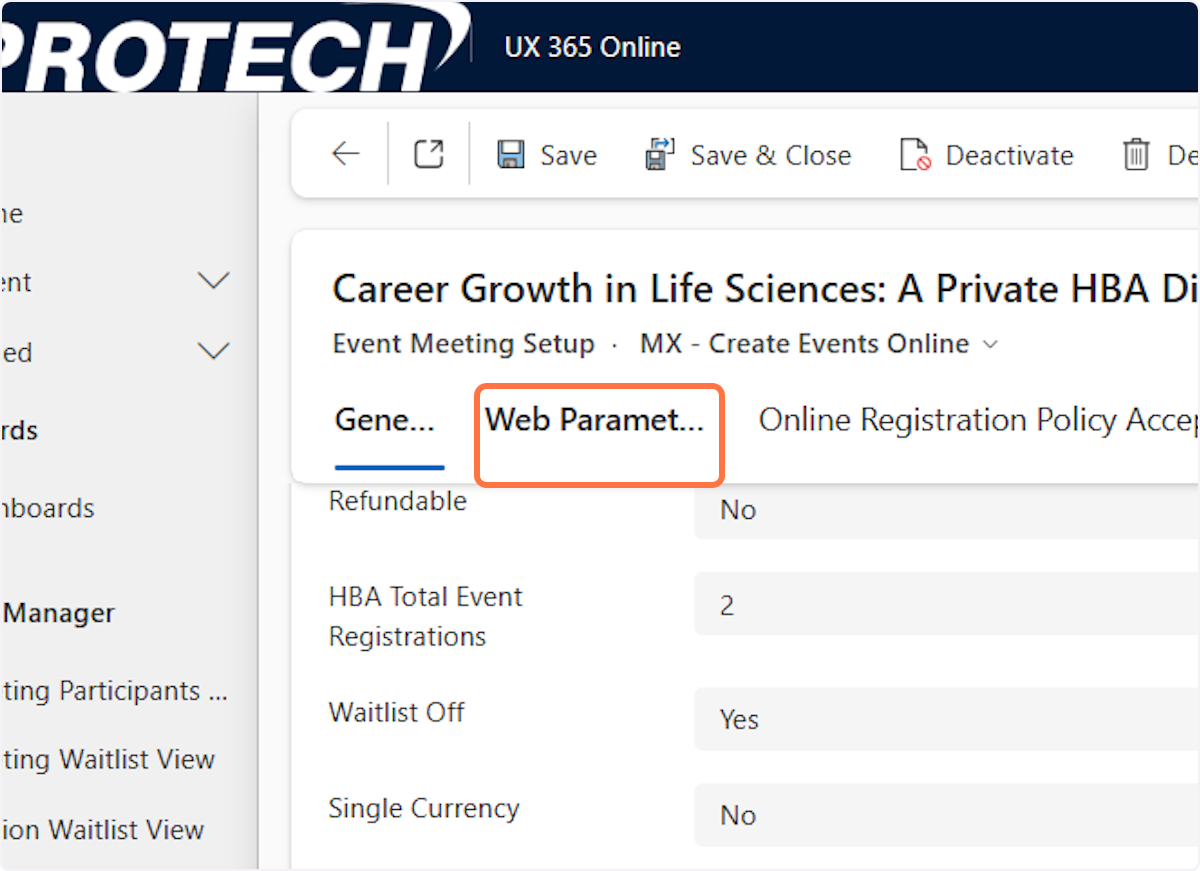Image resolution: width=1200 pixels, height=871 pixels.
Task: Click the Deactivate document icon
Action: coord(915,155)
